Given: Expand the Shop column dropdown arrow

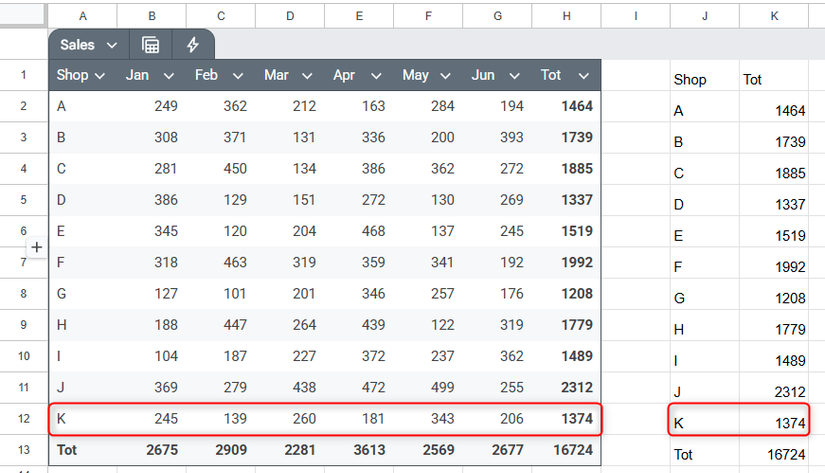Looking at the screenshot, I should [100, 76].
